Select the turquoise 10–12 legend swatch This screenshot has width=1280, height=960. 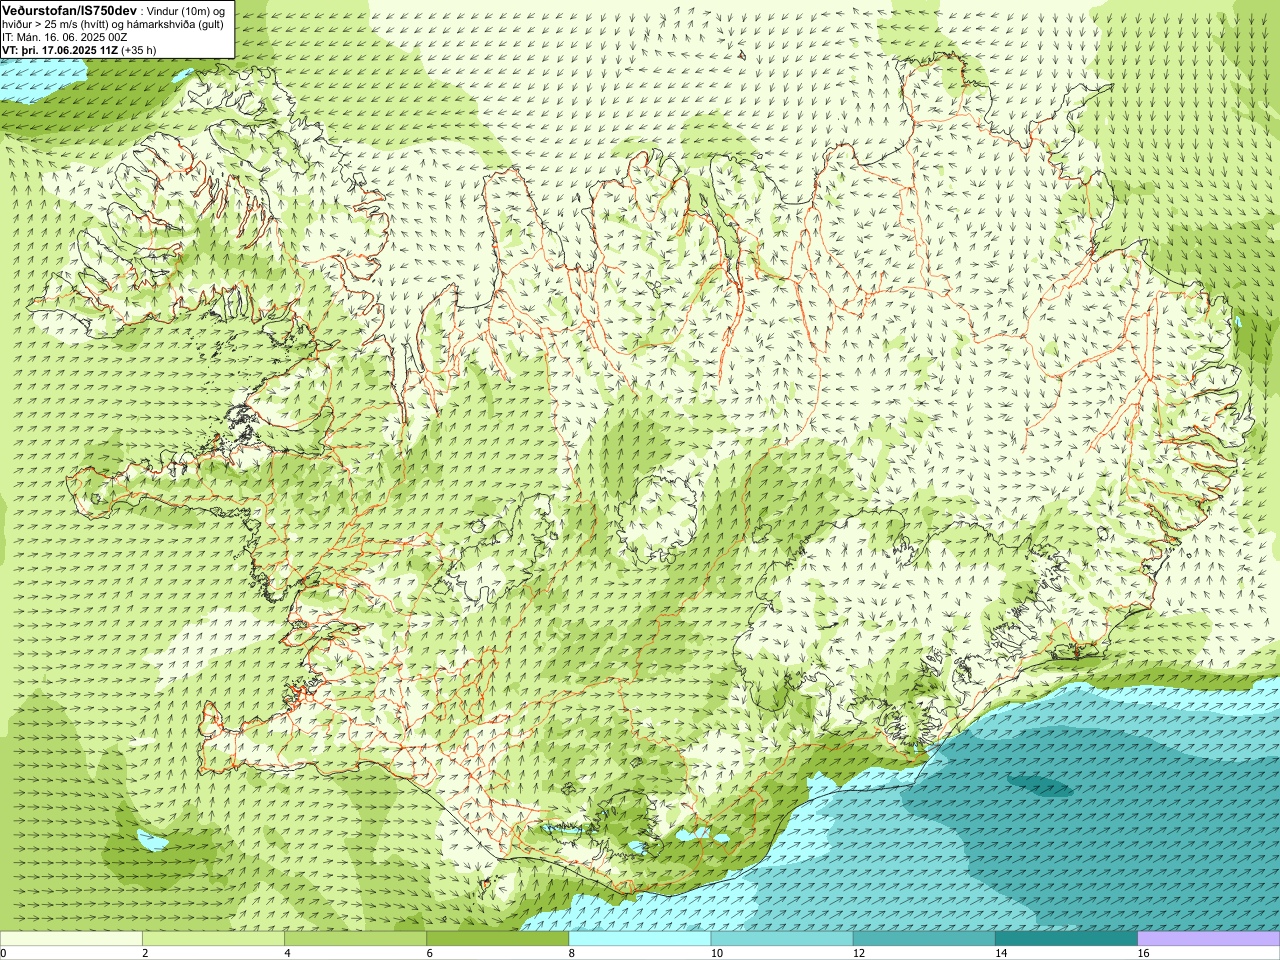coord(782,938)
